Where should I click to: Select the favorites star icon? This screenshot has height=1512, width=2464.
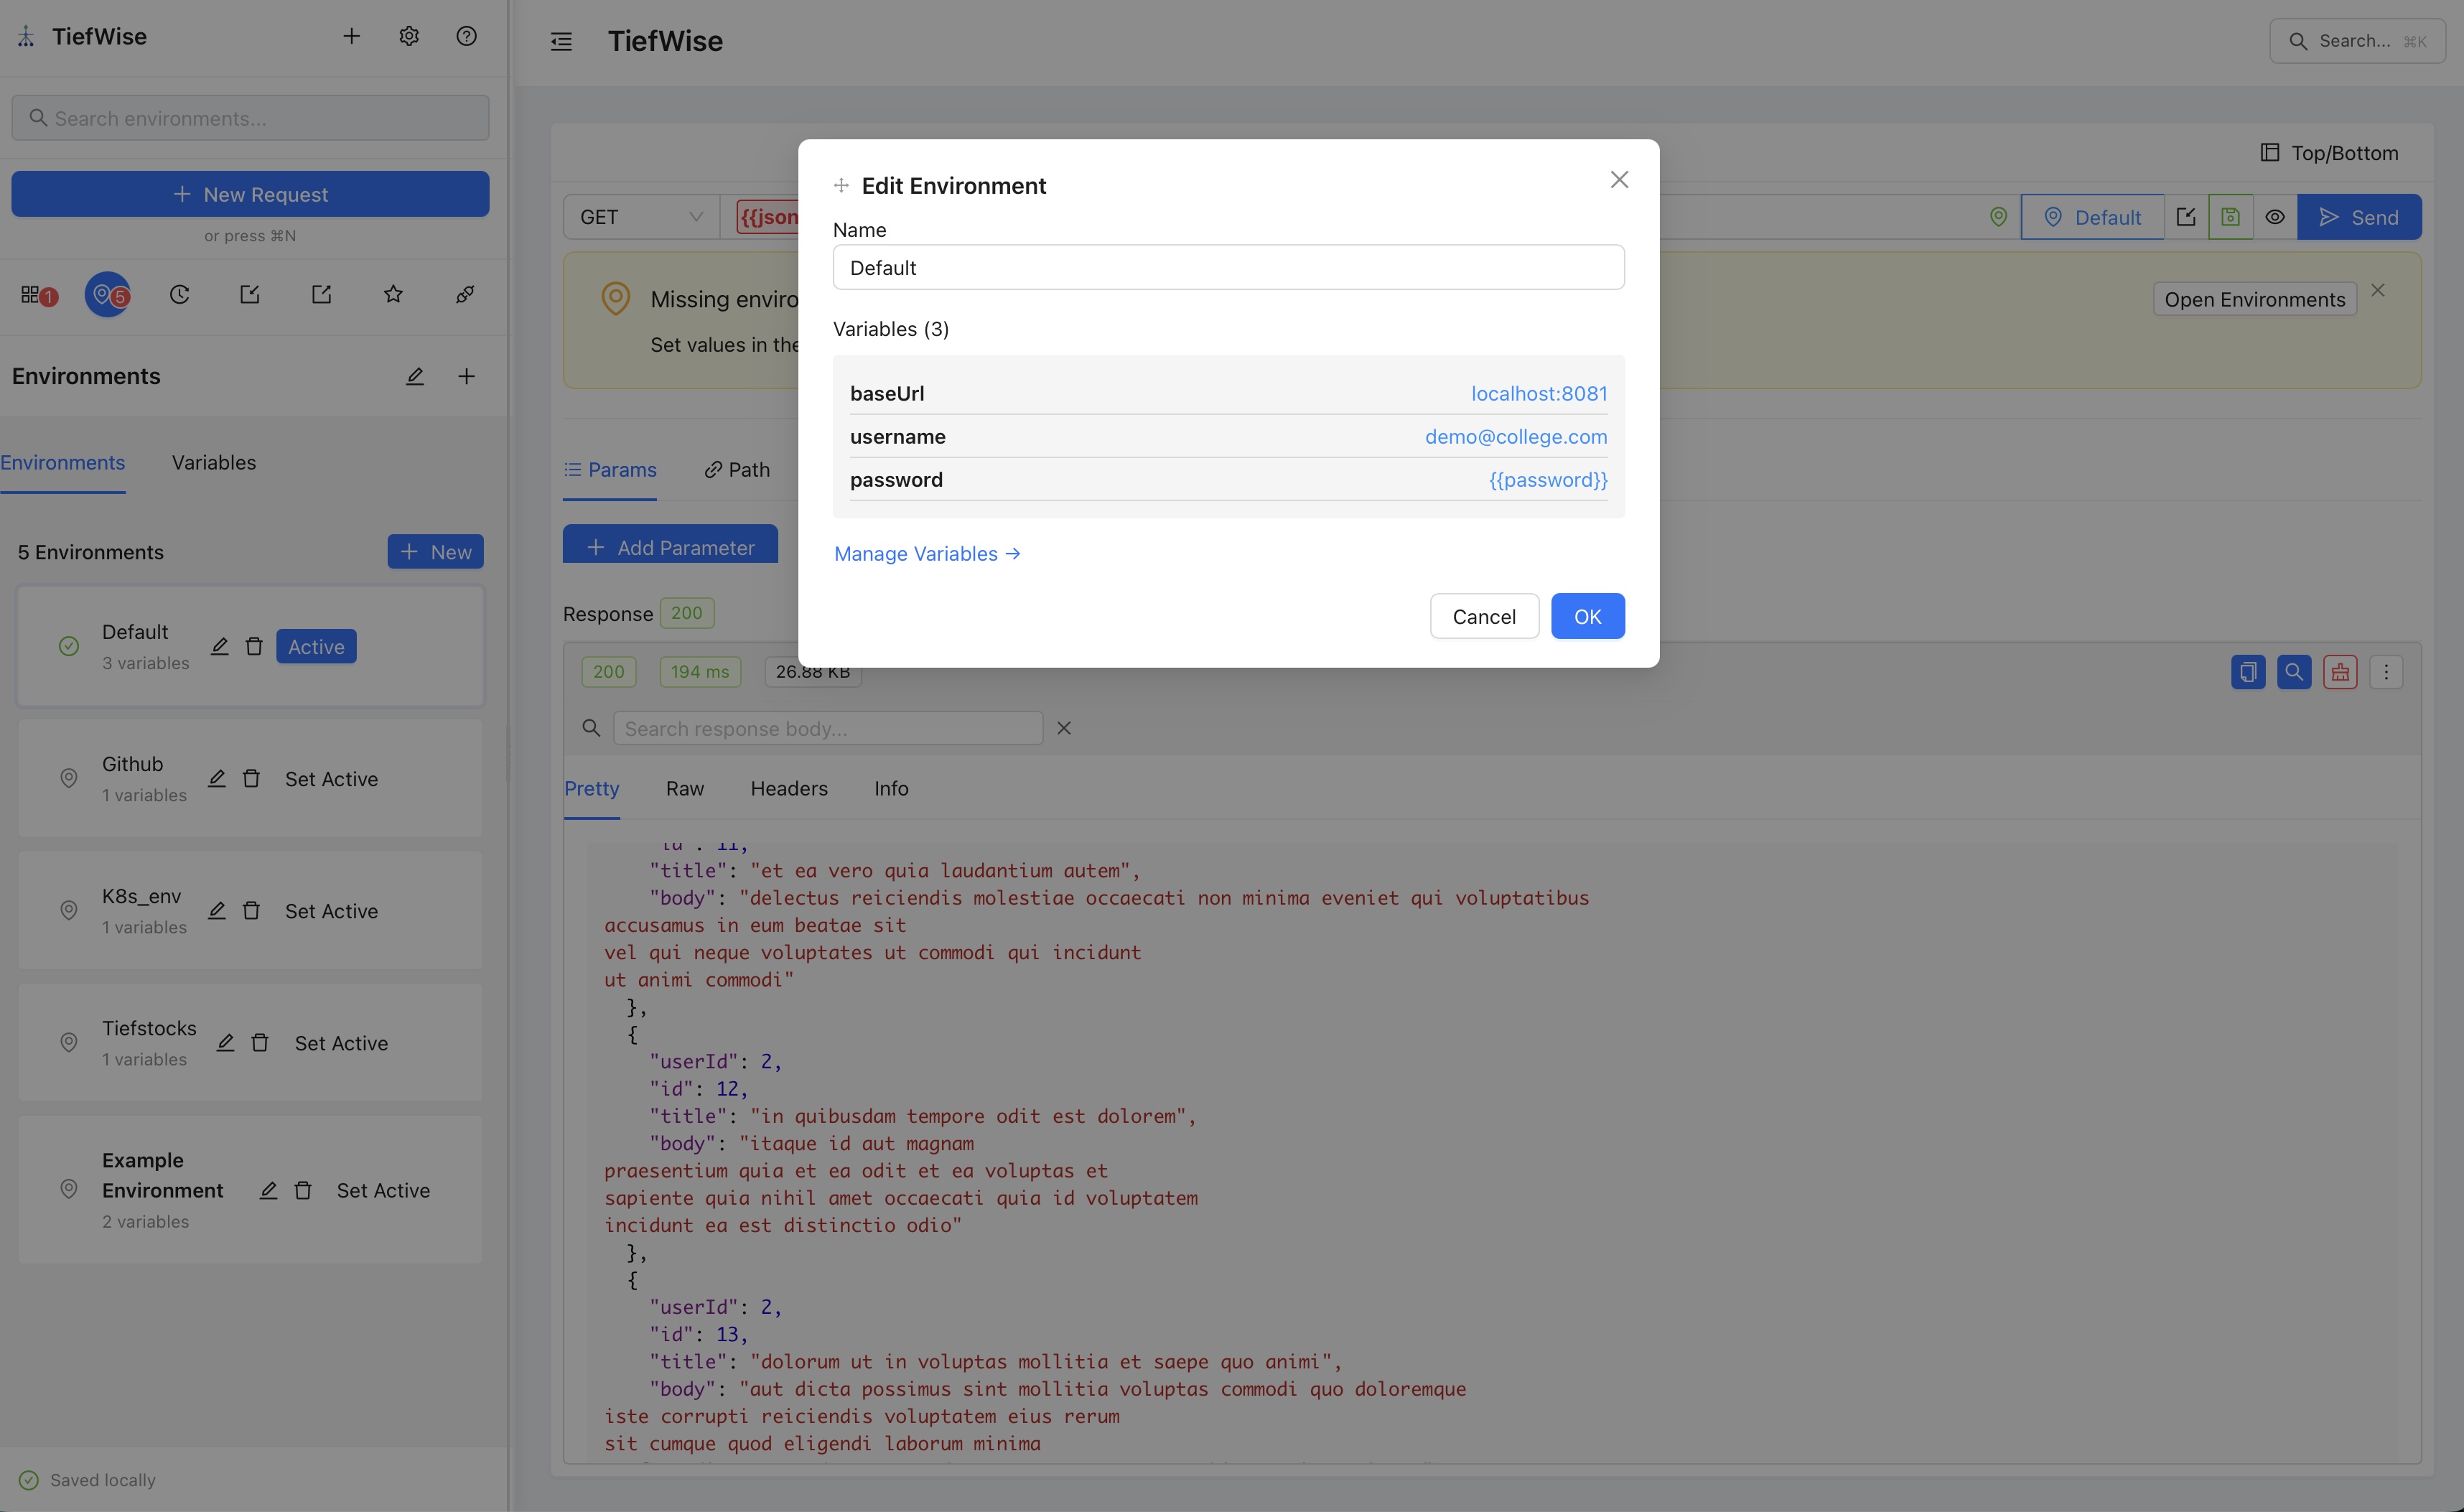(x=393, y=295)
